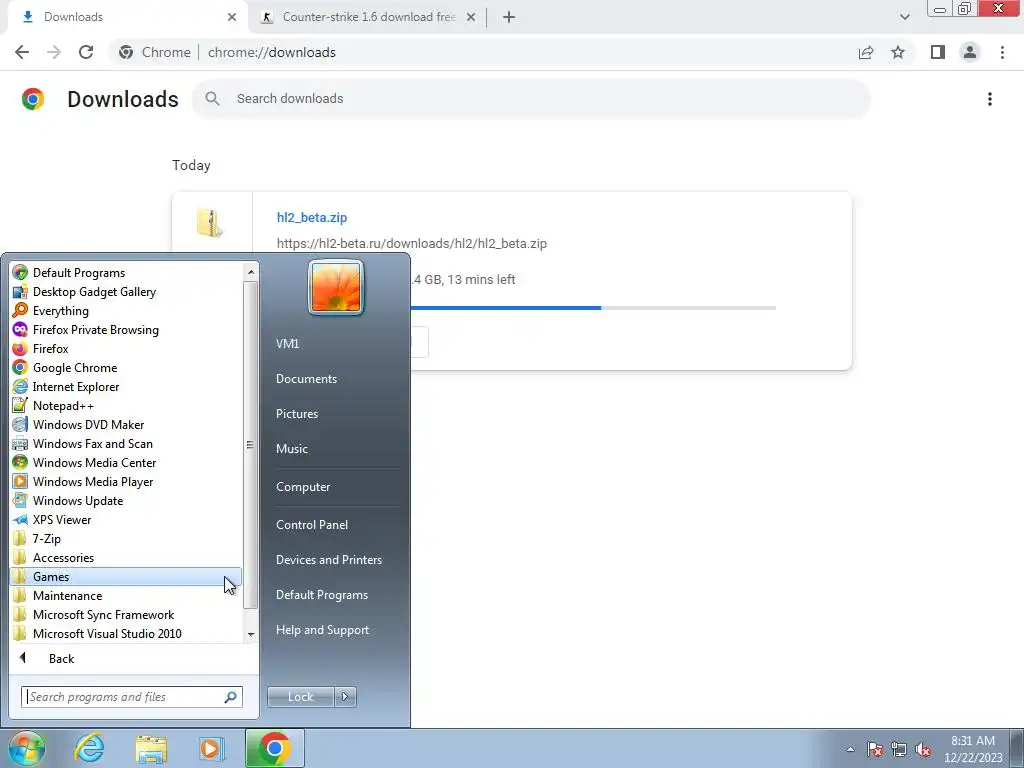This screenshot has width=1024, height=768.
Task: Open Chrome tab search chevron
Action: tap(904, 17)
